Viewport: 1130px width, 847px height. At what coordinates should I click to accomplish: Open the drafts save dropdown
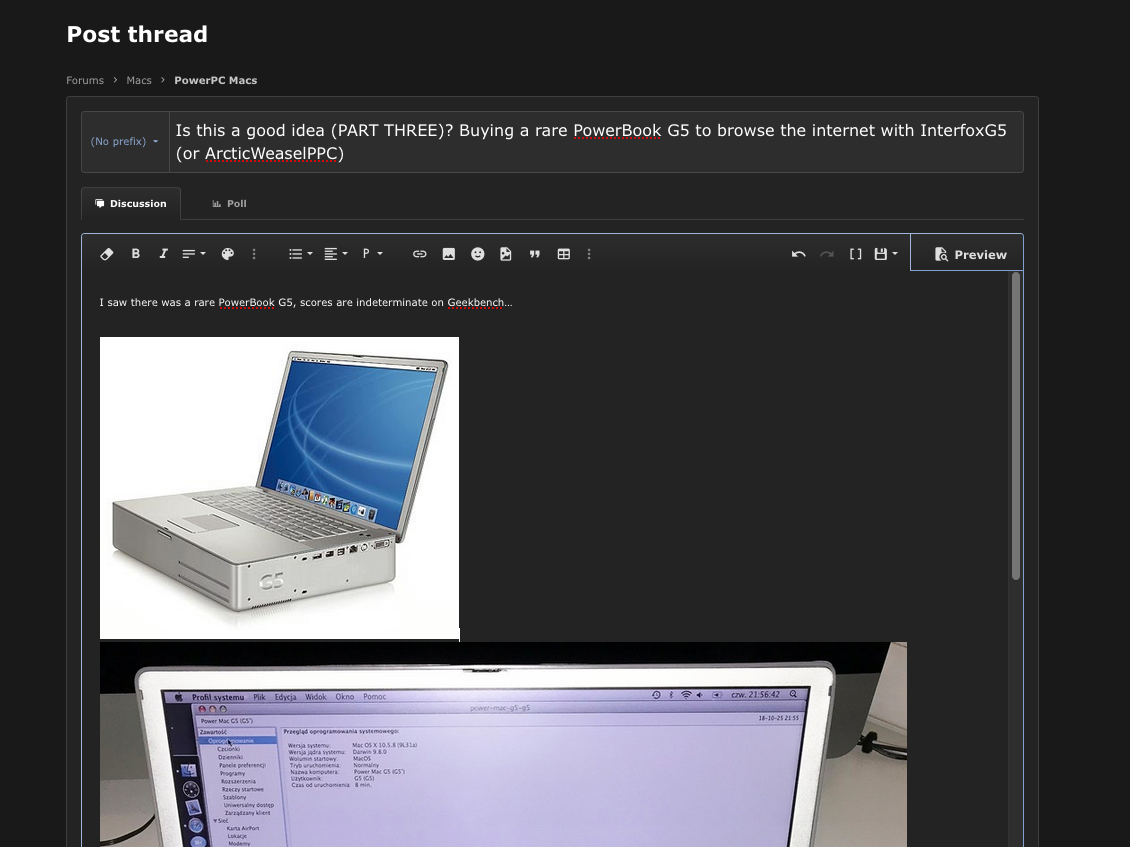(886, 254)
